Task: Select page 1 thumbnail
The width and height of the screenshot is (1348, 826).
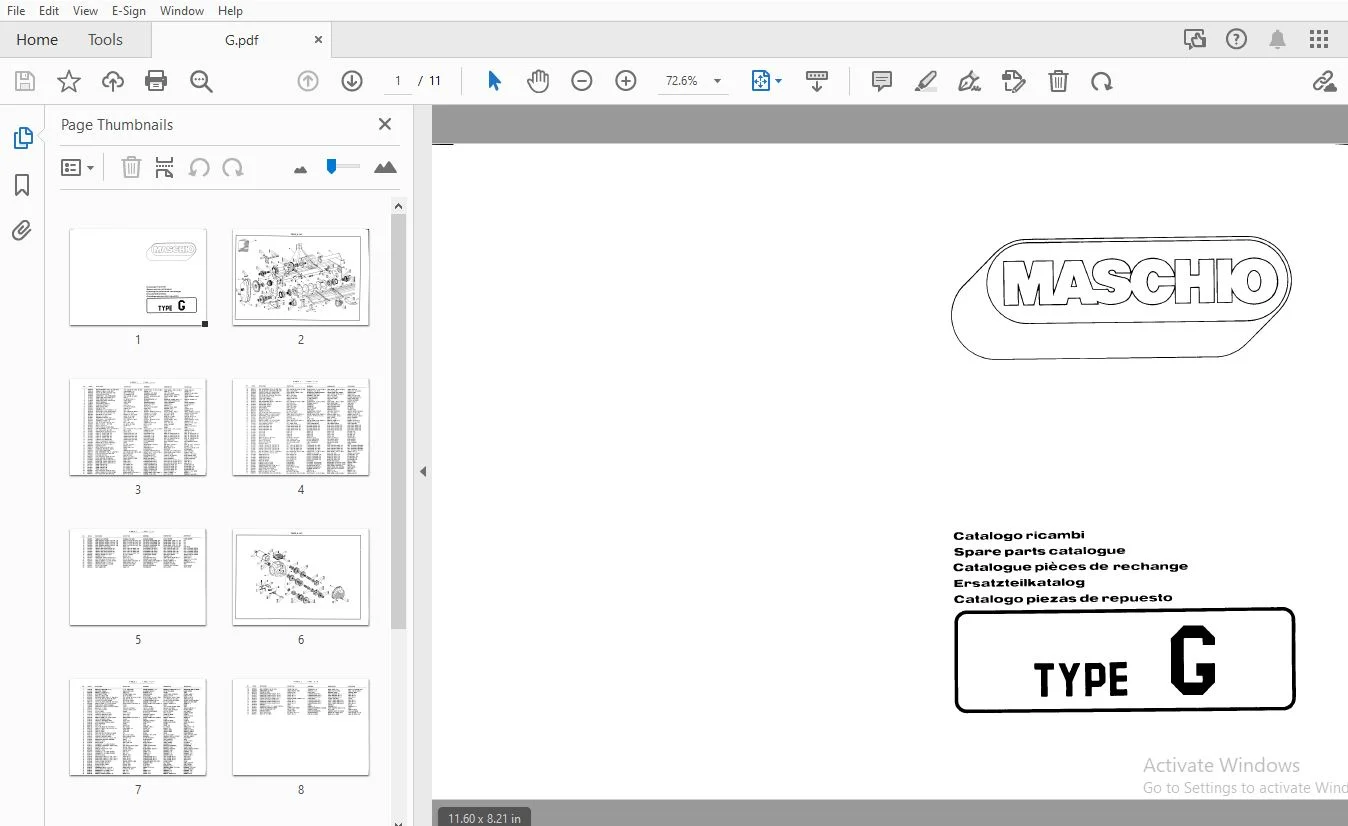Action: [138, 277]
